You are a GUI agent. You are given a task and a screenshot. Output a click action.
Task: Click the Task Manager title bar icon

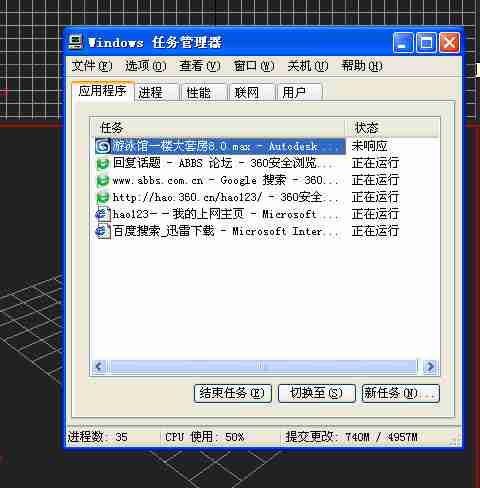[x=75, y=42]
